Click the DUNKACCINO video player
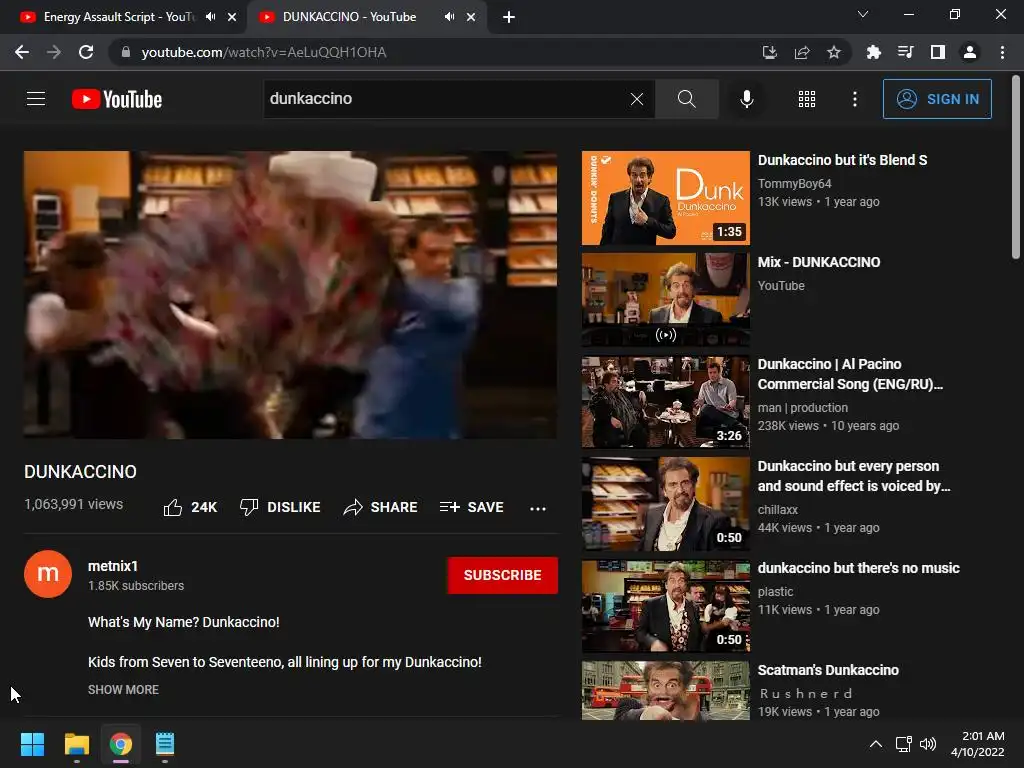This screenshot has height=768, width=1024. click(291, 295)
